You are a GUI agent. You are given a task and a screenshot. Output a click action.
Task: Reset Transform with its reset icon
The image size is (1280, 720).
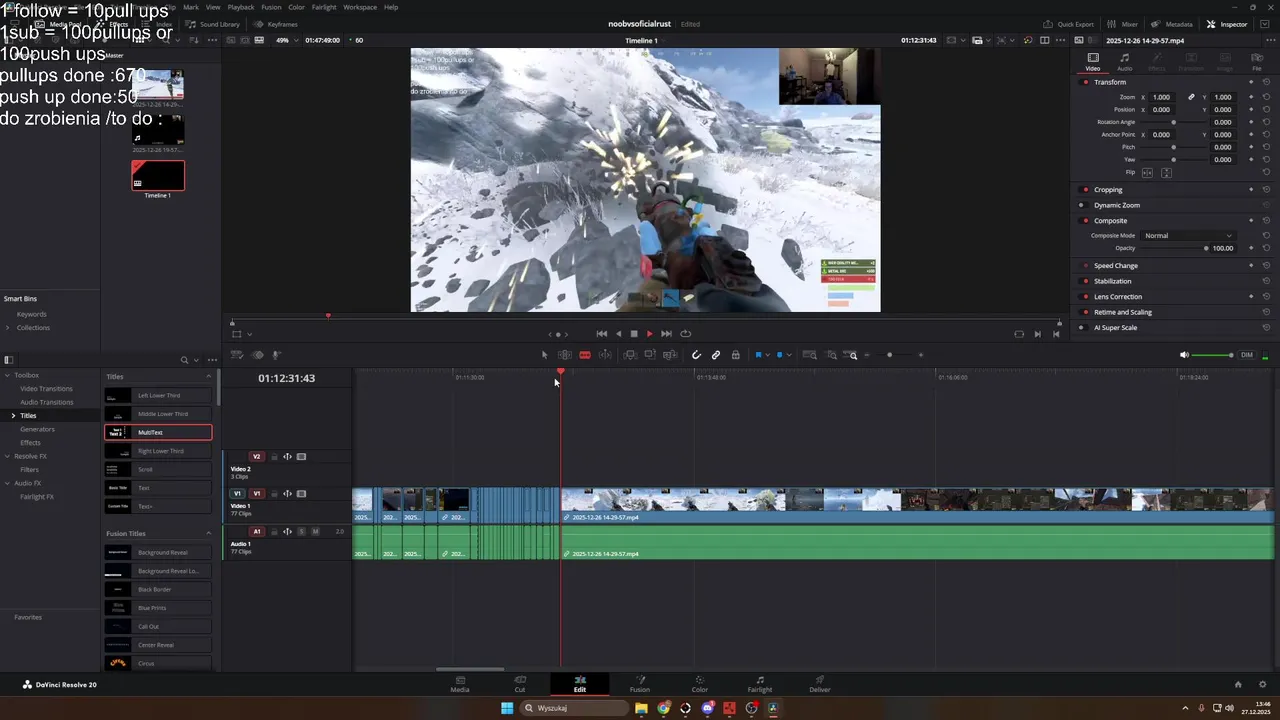[1266, 82]
